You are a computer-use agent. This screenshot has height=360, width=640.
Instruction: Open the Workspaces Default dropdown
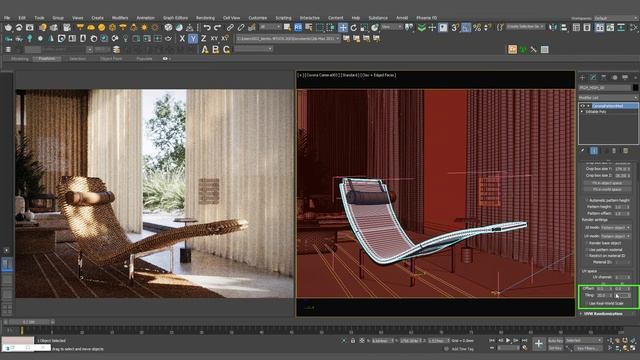coord(616,18)
